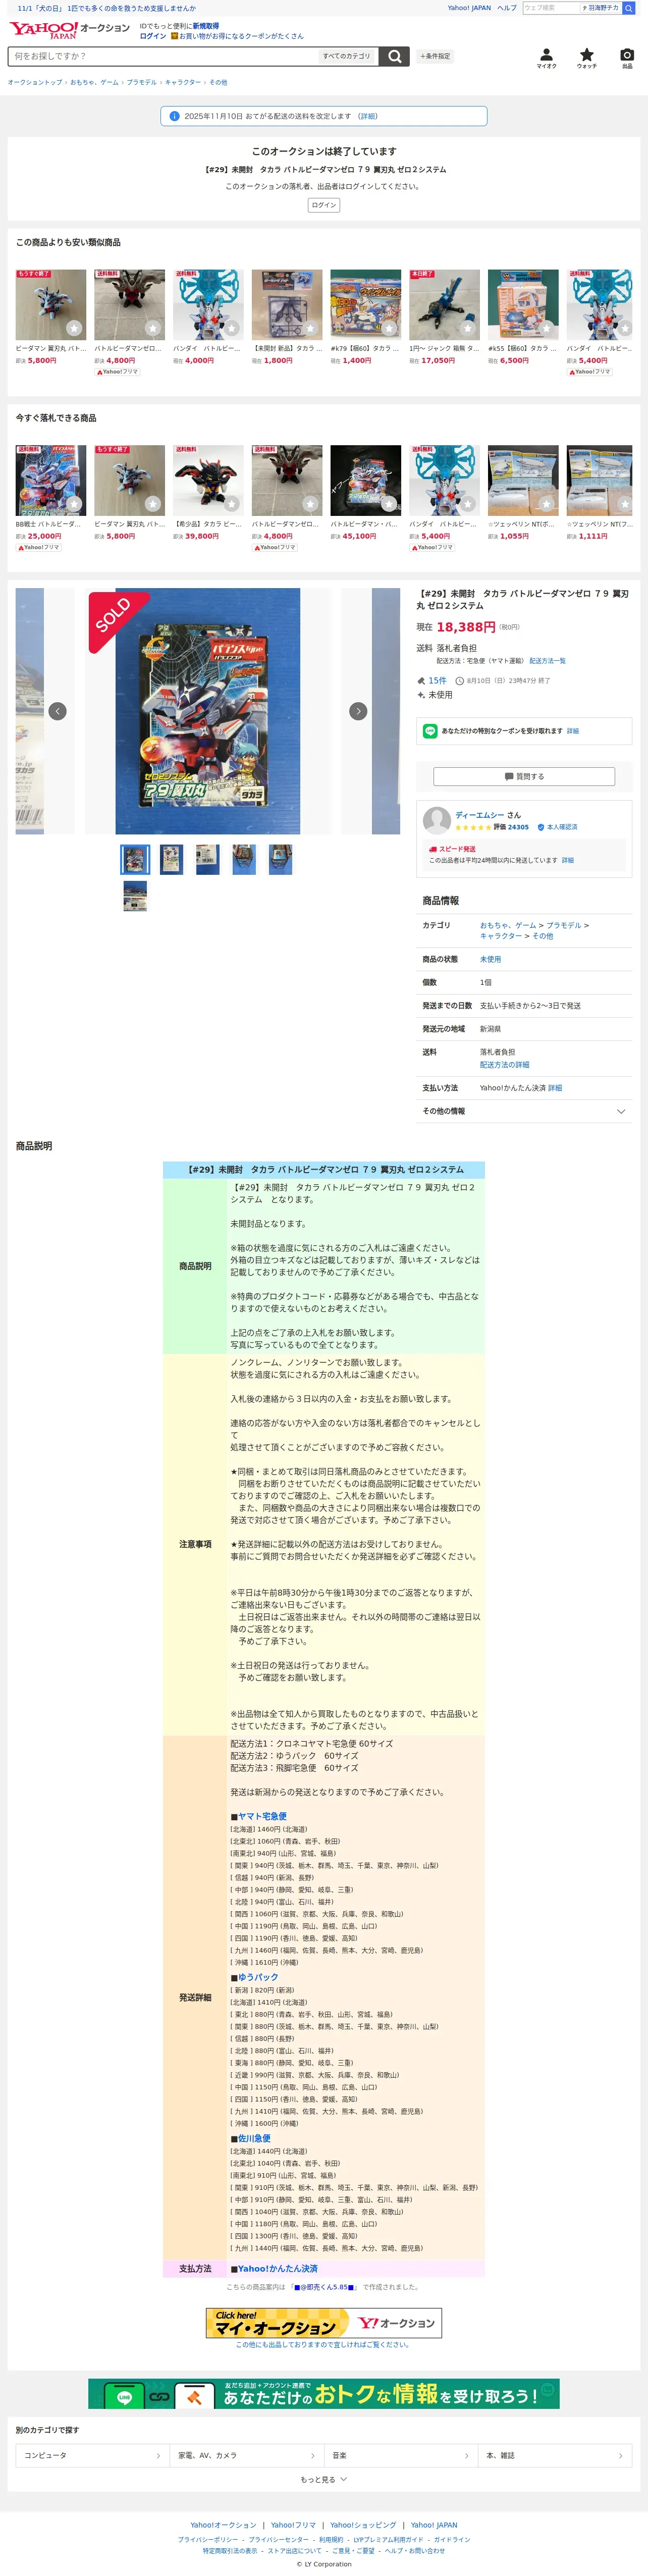This screenshot has width=648, height=2576.
Task: Open 配送方法の詳細 link
Action: coord(504,1064)
